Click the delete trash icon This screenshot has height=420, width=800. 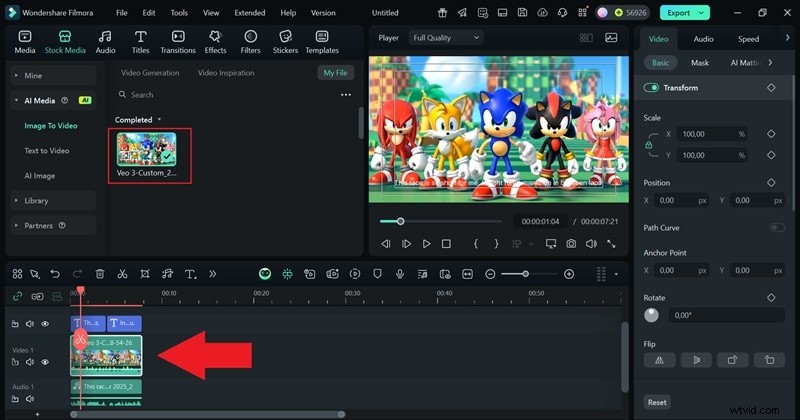[x=100, y=274]
